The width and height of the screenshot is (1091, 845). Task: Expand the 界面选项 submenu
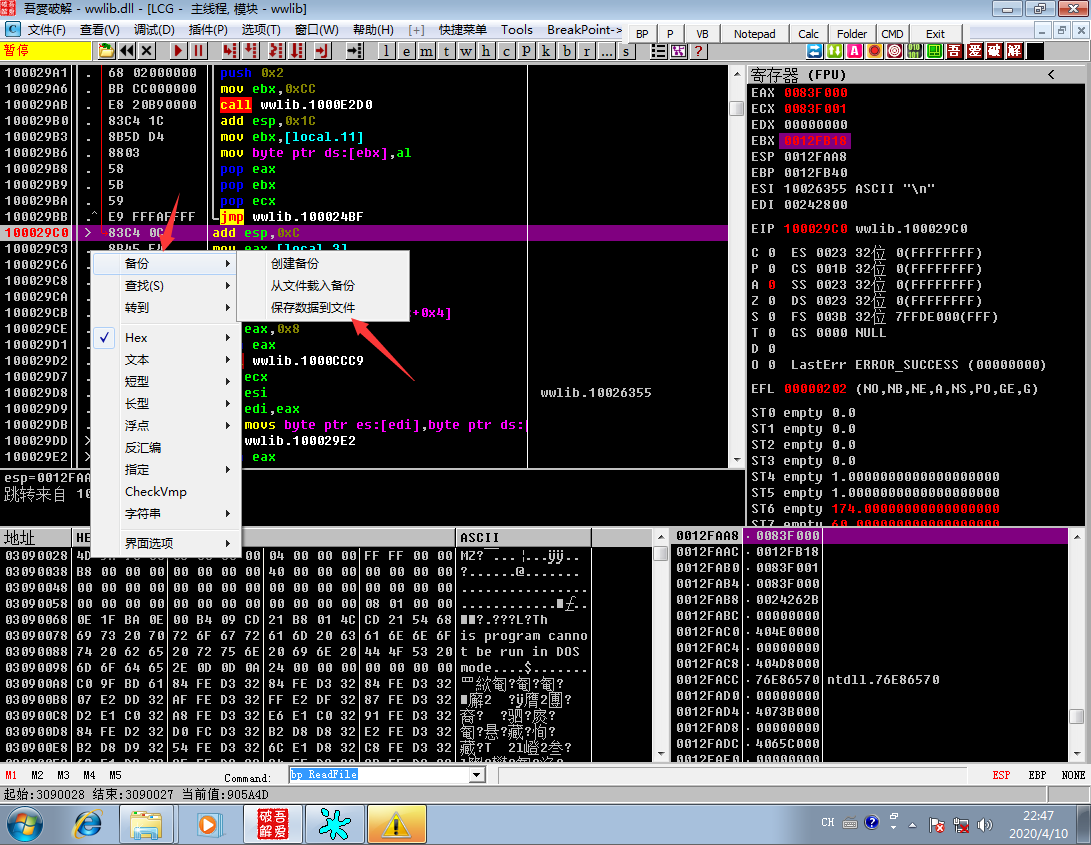pyautogui.click(x=166, y=544)
